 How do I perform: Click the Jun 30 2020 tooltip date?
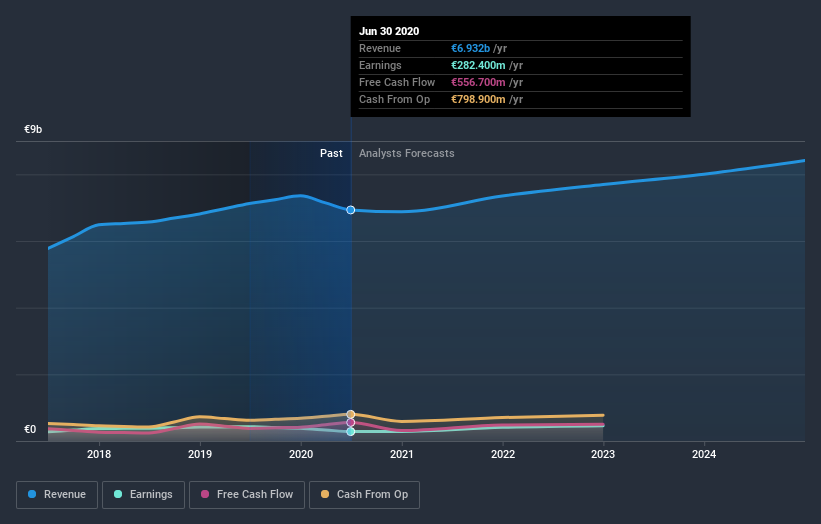pos(389,31)
